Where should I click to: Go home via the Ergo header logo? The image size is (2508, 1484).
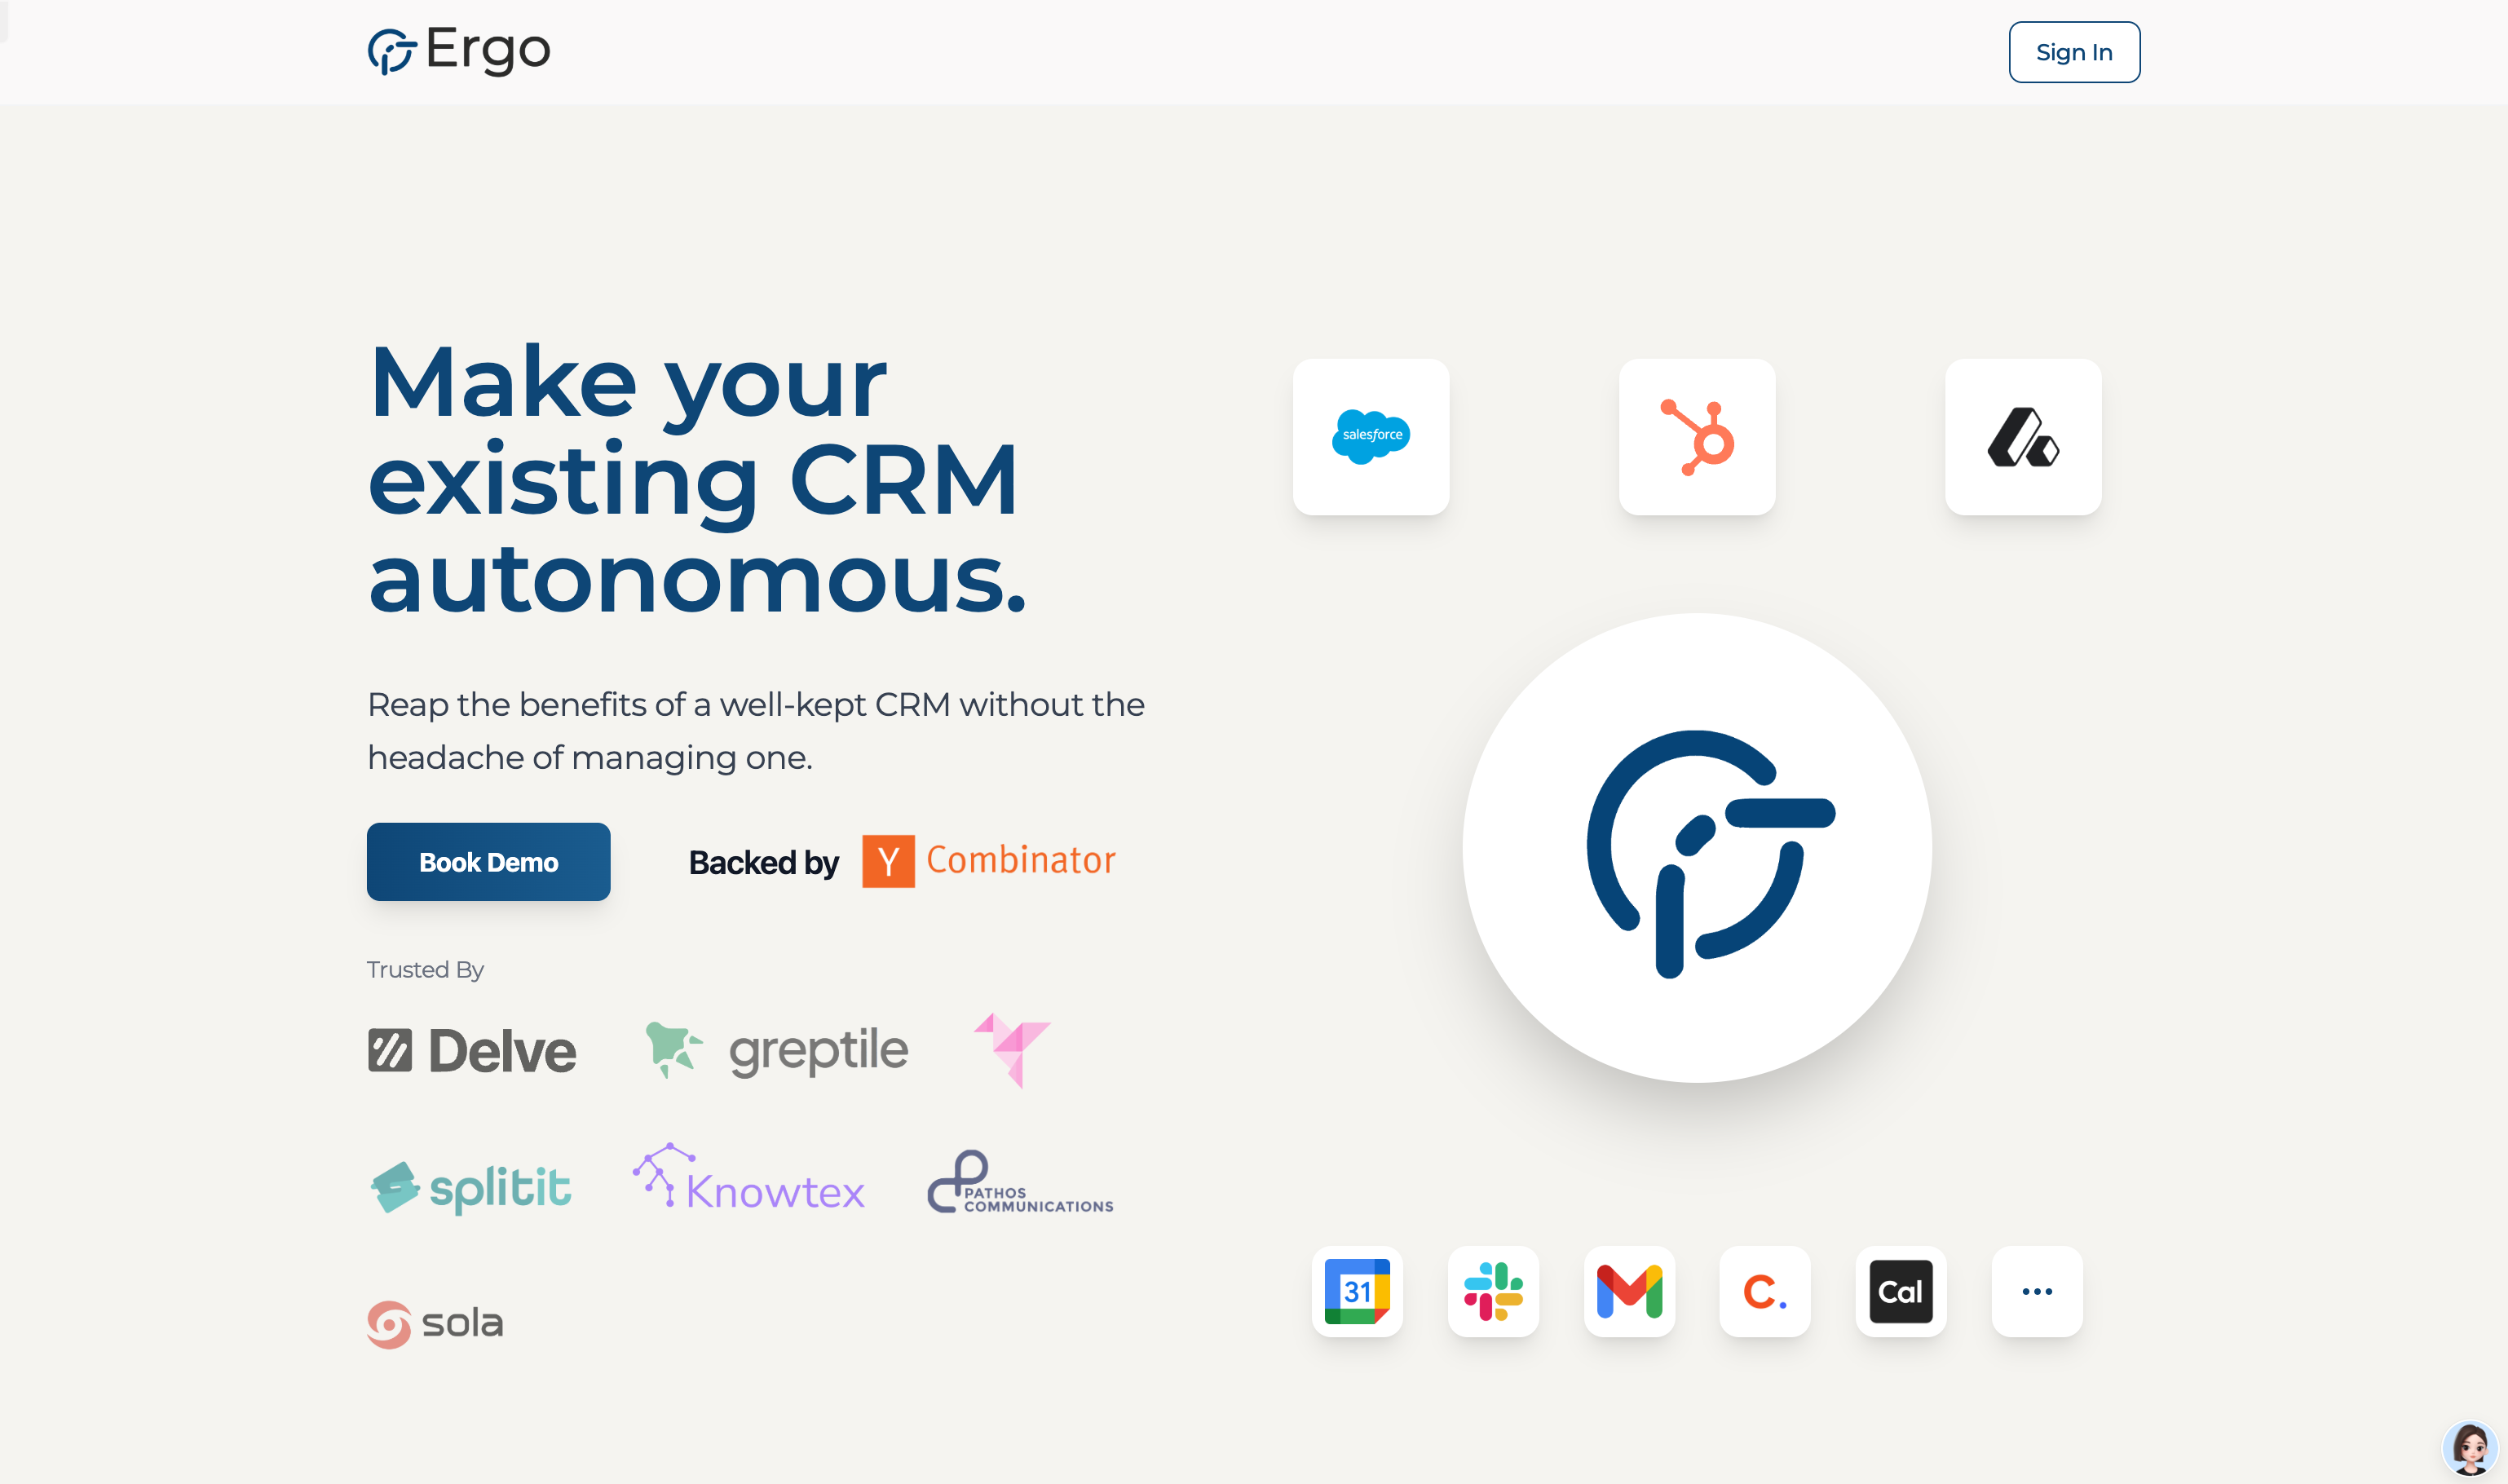click(x=458, y=50)
